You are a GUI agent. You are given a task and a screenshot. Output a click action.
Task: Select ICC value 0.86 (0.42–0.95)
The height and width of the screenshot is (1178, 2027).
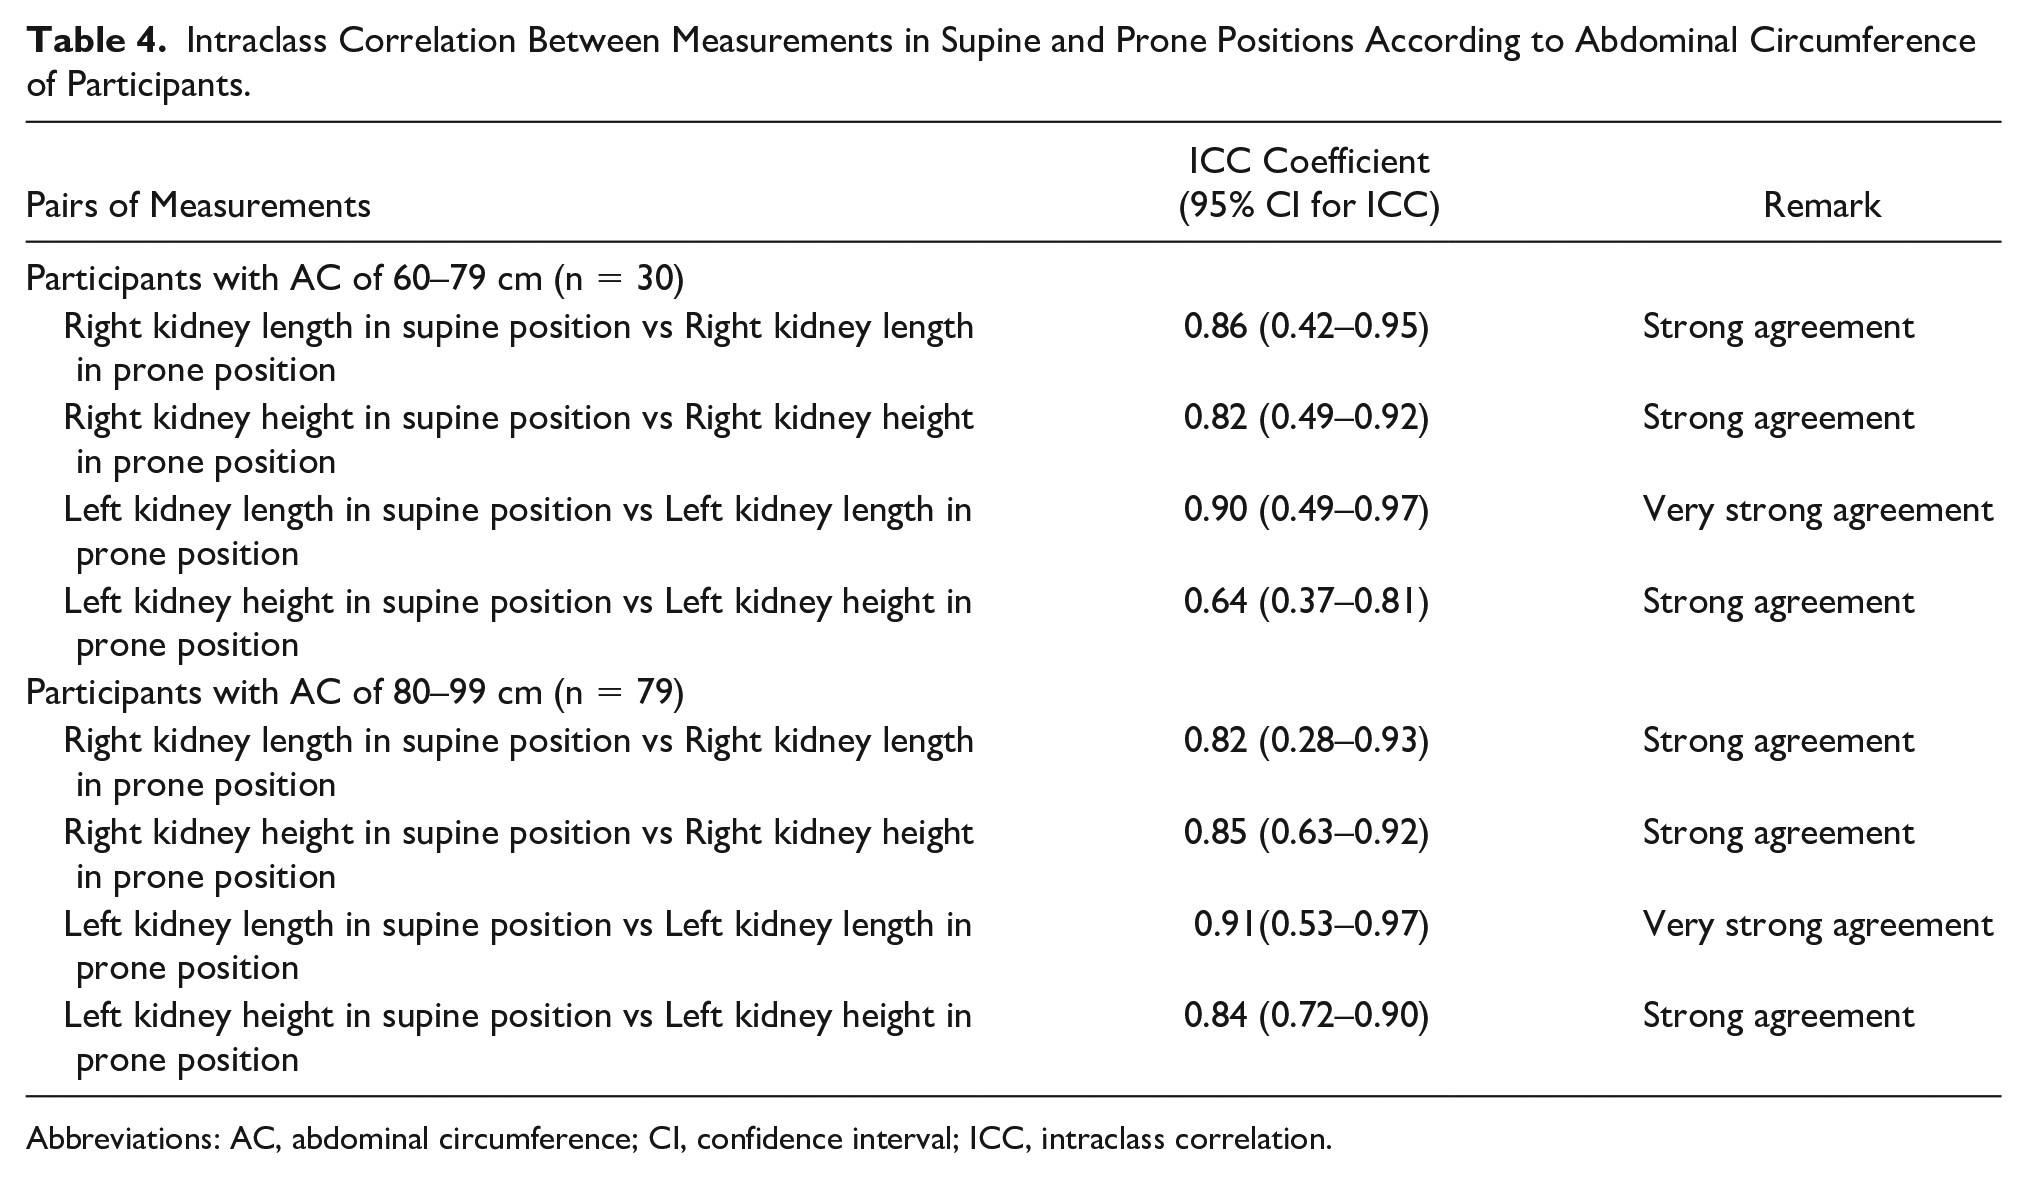tap(1306, 327)
